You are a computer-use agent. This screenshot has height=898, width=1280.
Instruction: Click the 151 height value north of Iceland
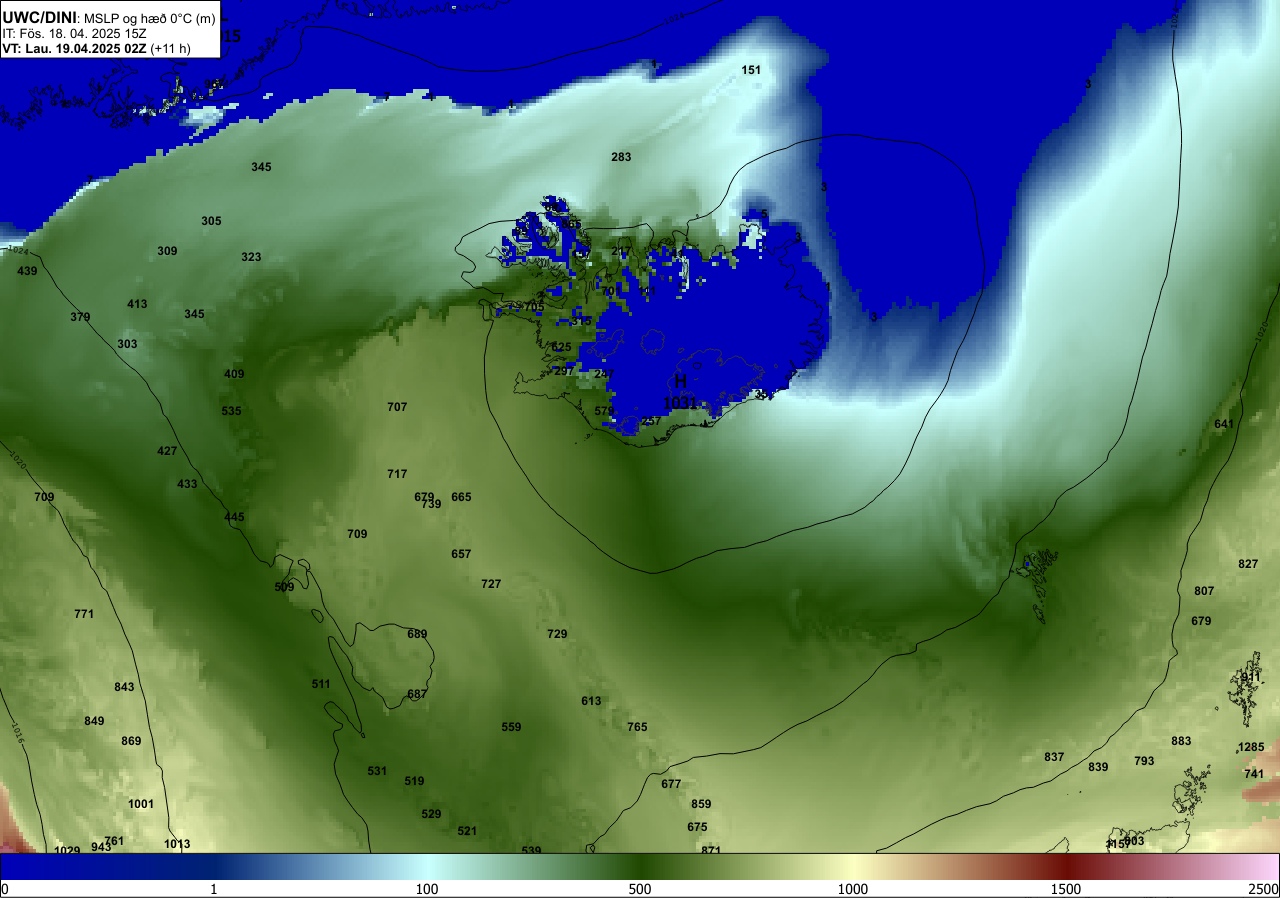click(751, 70)
